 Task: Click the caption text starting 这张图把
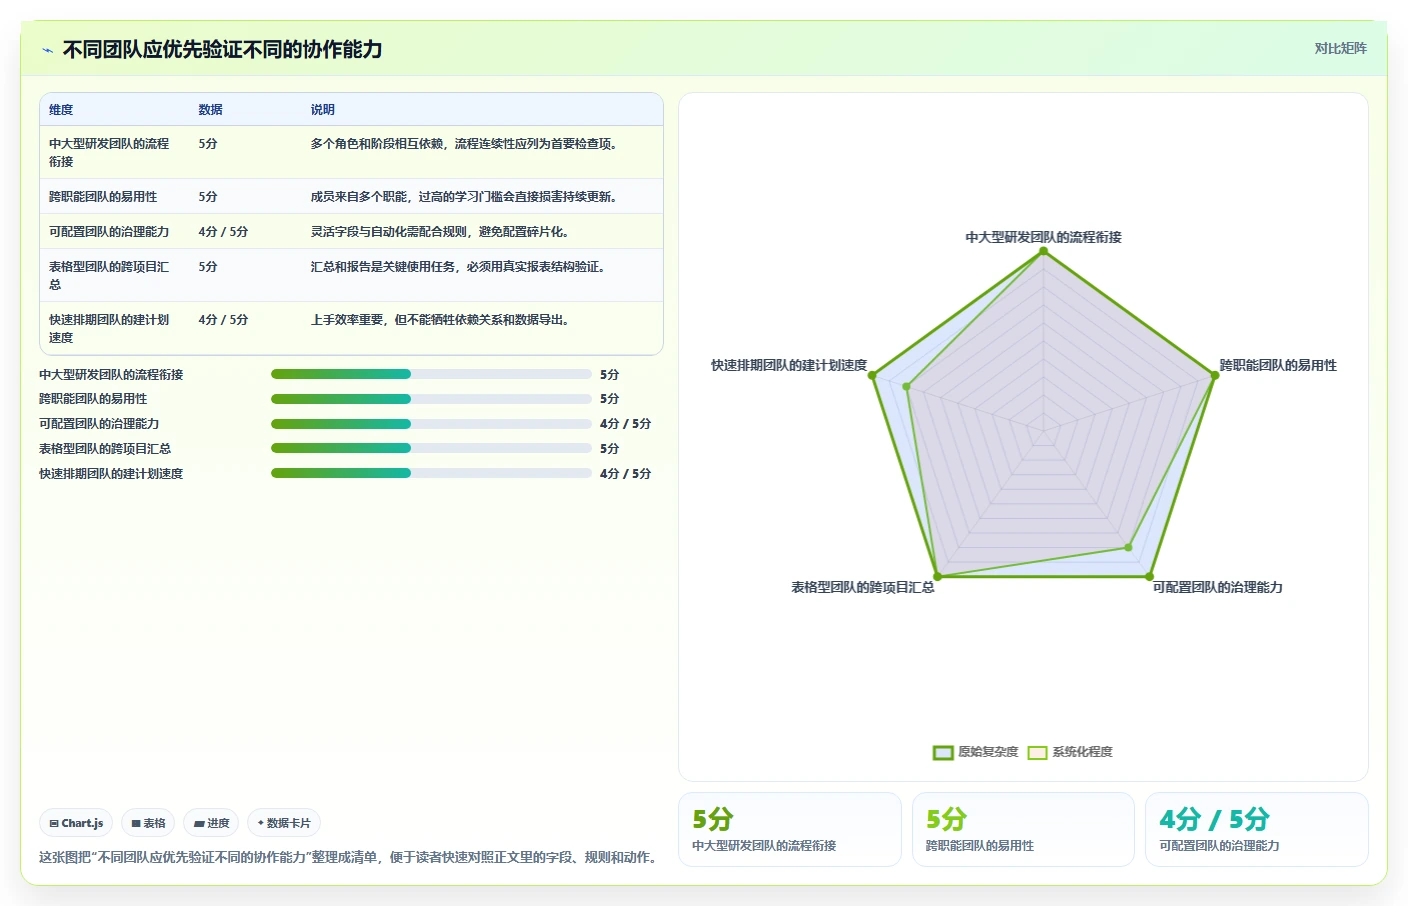click(x=350, y=857)
